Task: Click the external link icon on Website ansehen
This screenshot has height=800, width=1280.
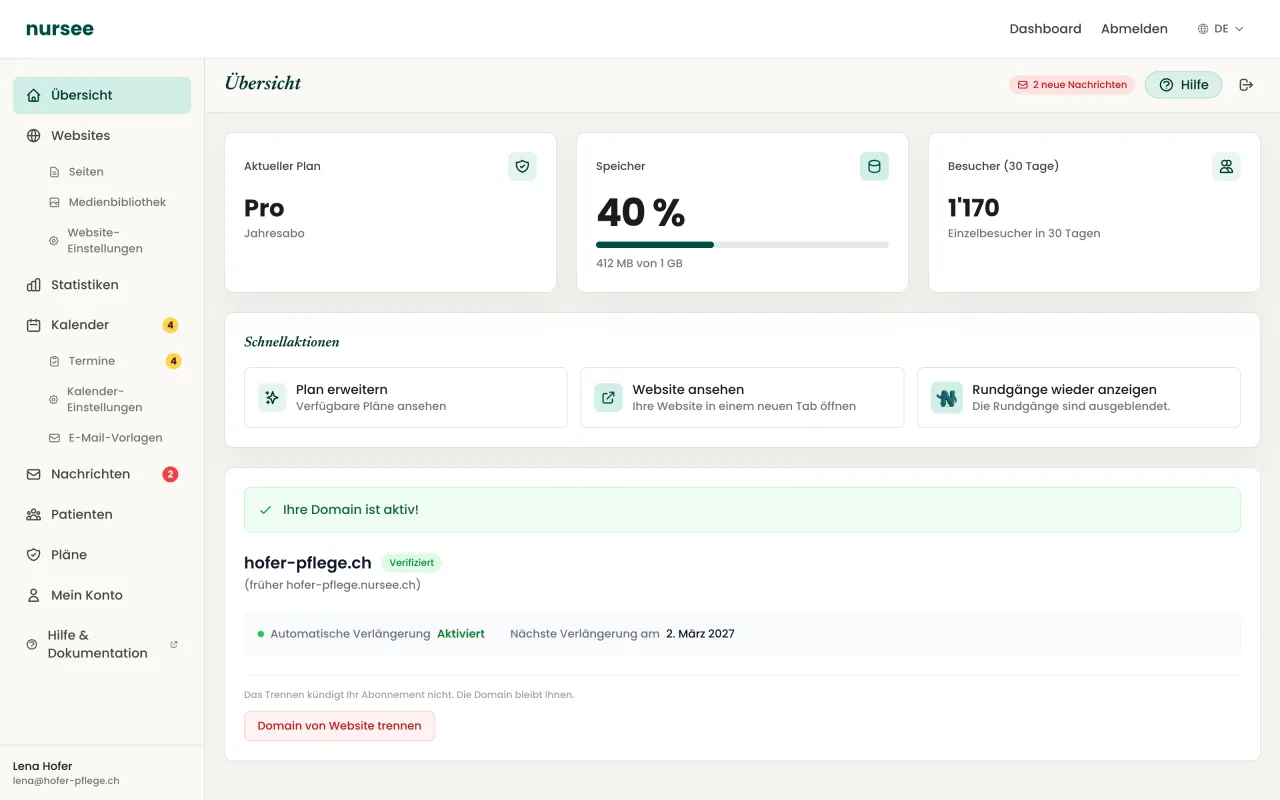Action: [x=608, y=397]
